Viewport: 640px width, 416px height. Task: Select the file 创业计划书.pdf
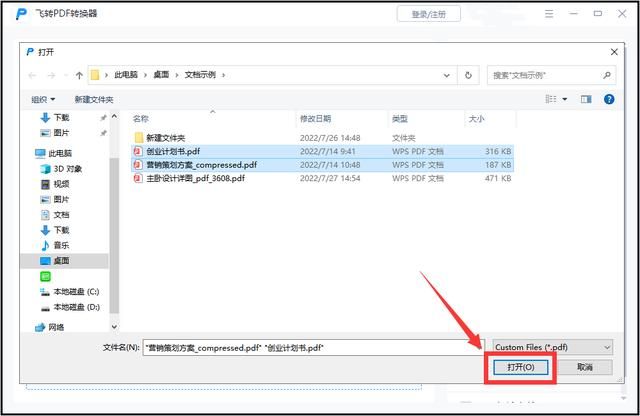tap(322, 151)
